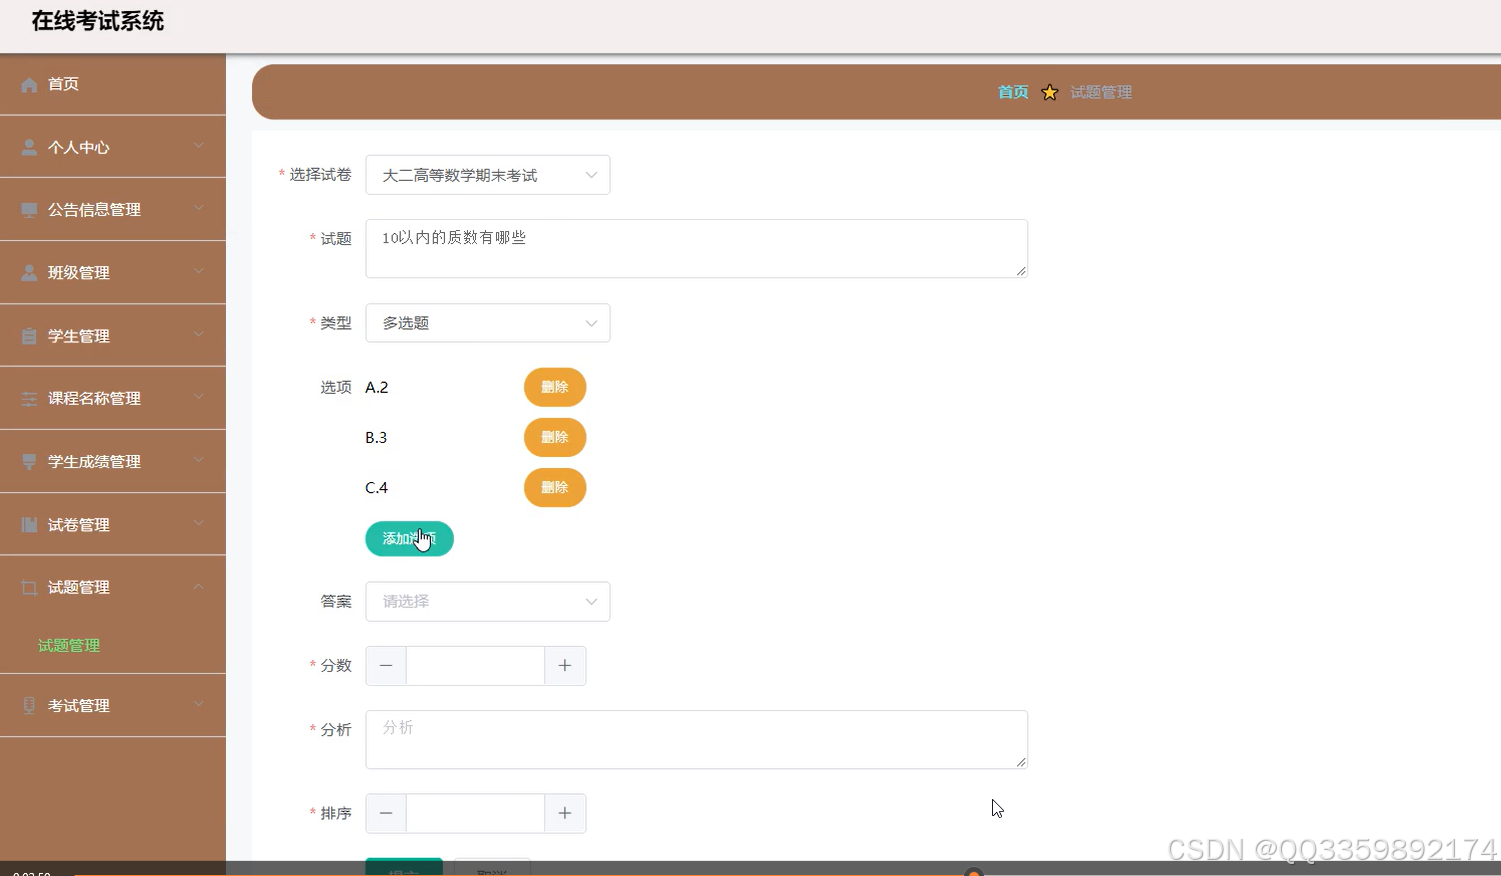
Task: Click the 在线考试系统 title
Action: pyautogui.click(x=98, y=21)
